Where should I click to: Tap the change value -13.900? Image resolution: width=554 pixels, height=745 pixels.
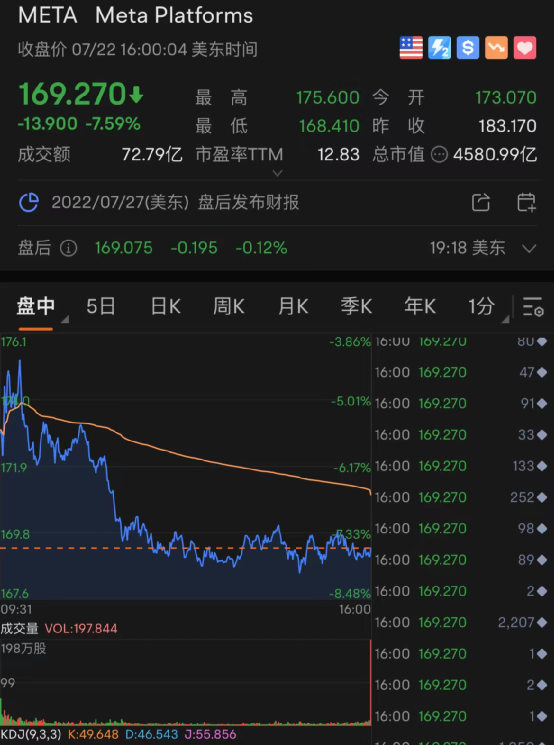coord(48,124)
